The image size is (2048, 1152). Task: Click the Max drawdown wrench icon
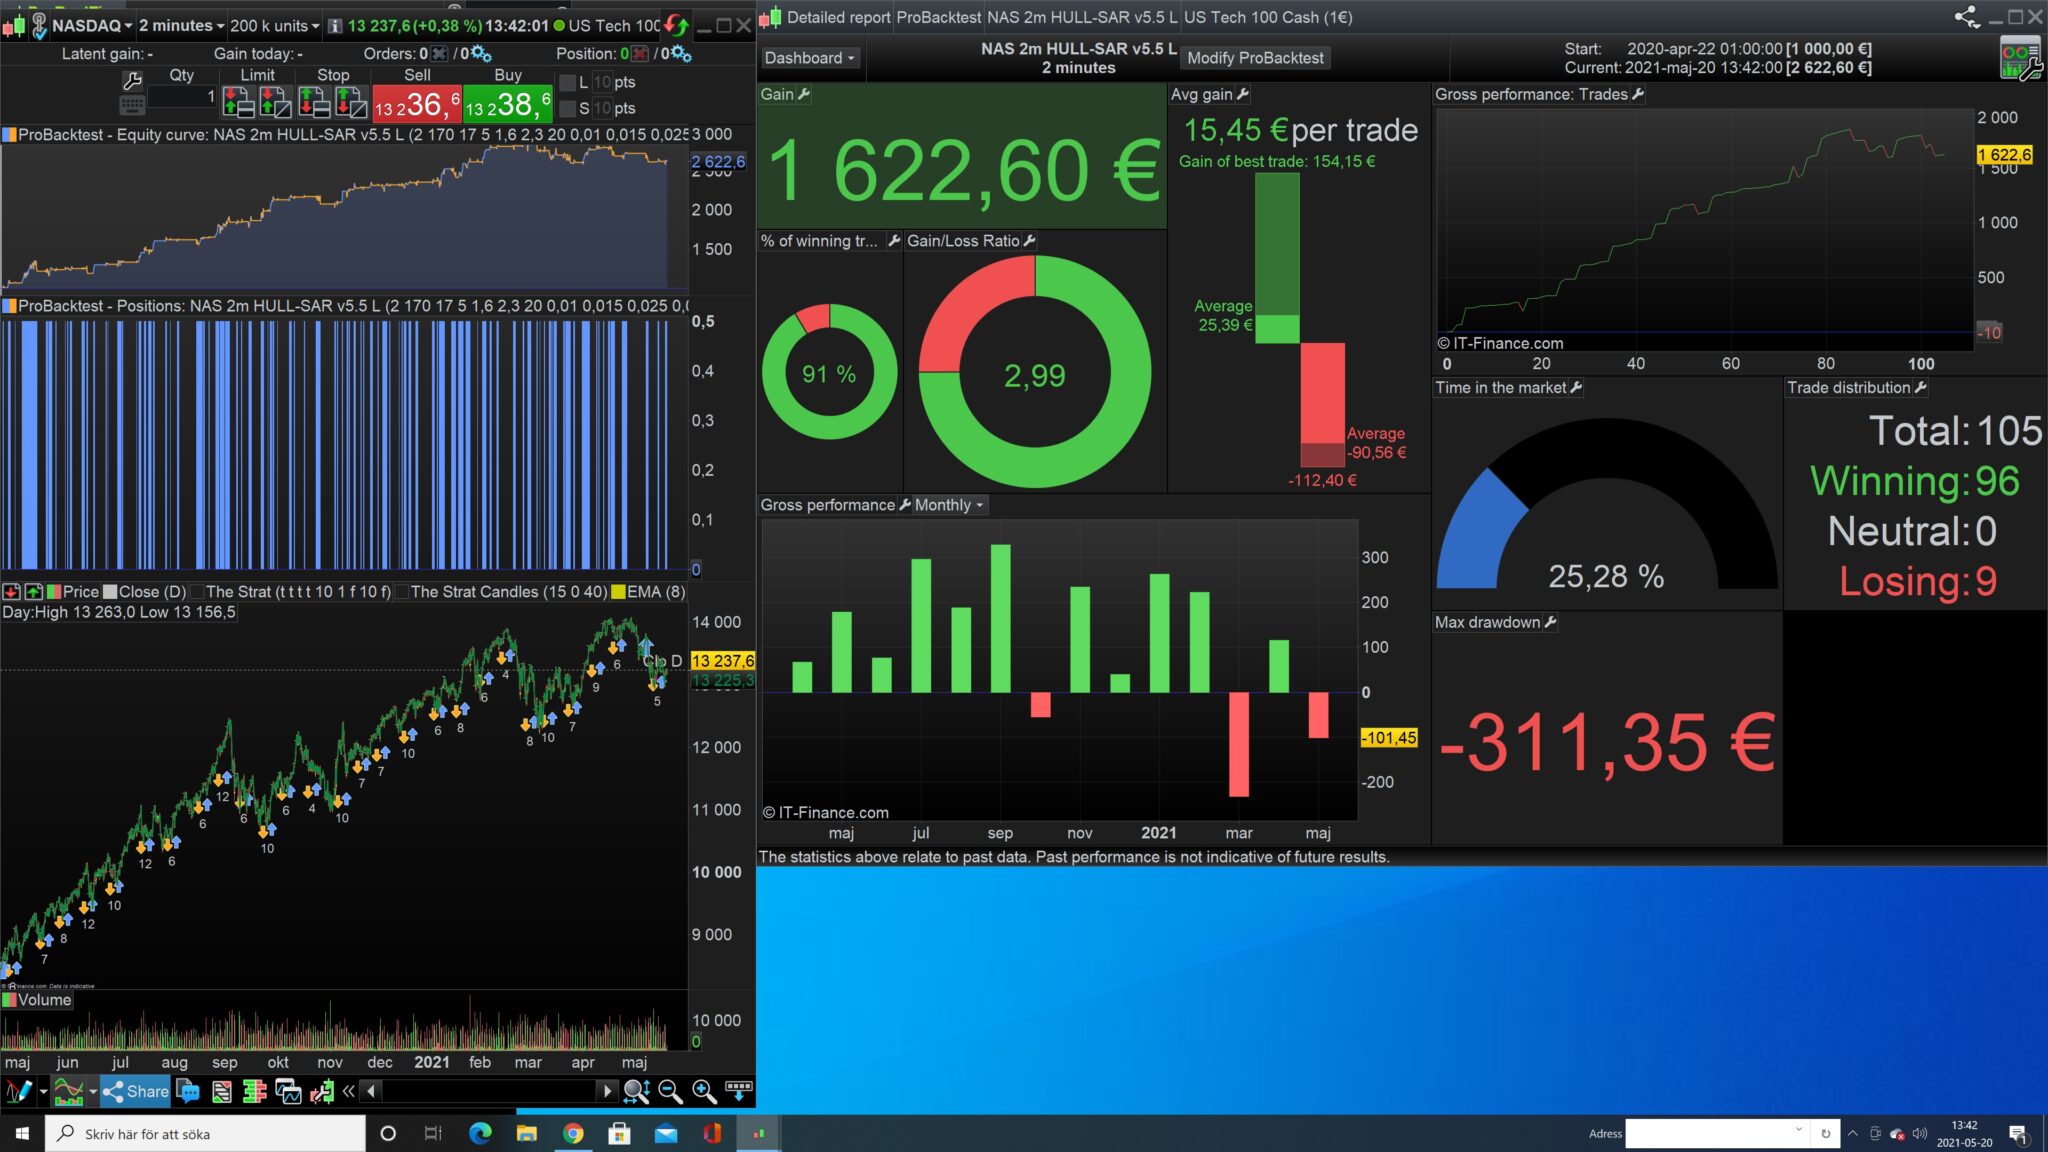tap(1551, 622)
